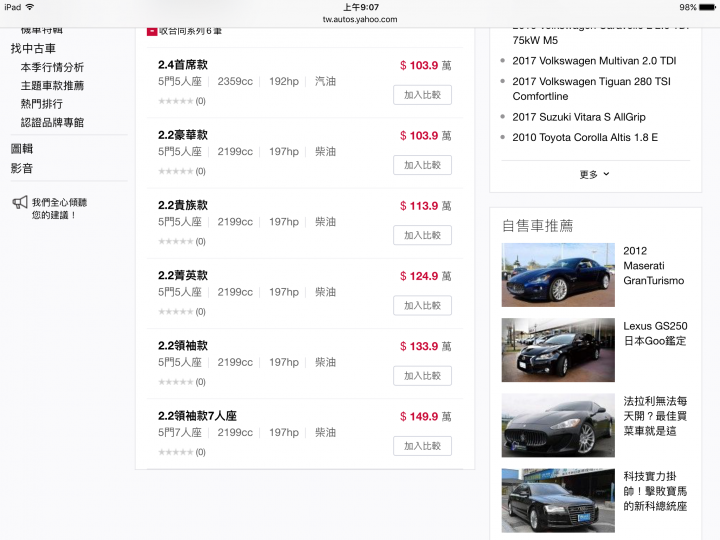Open 主題車款推薦 sidebar link
720x540 pixels.
[52, 86]
